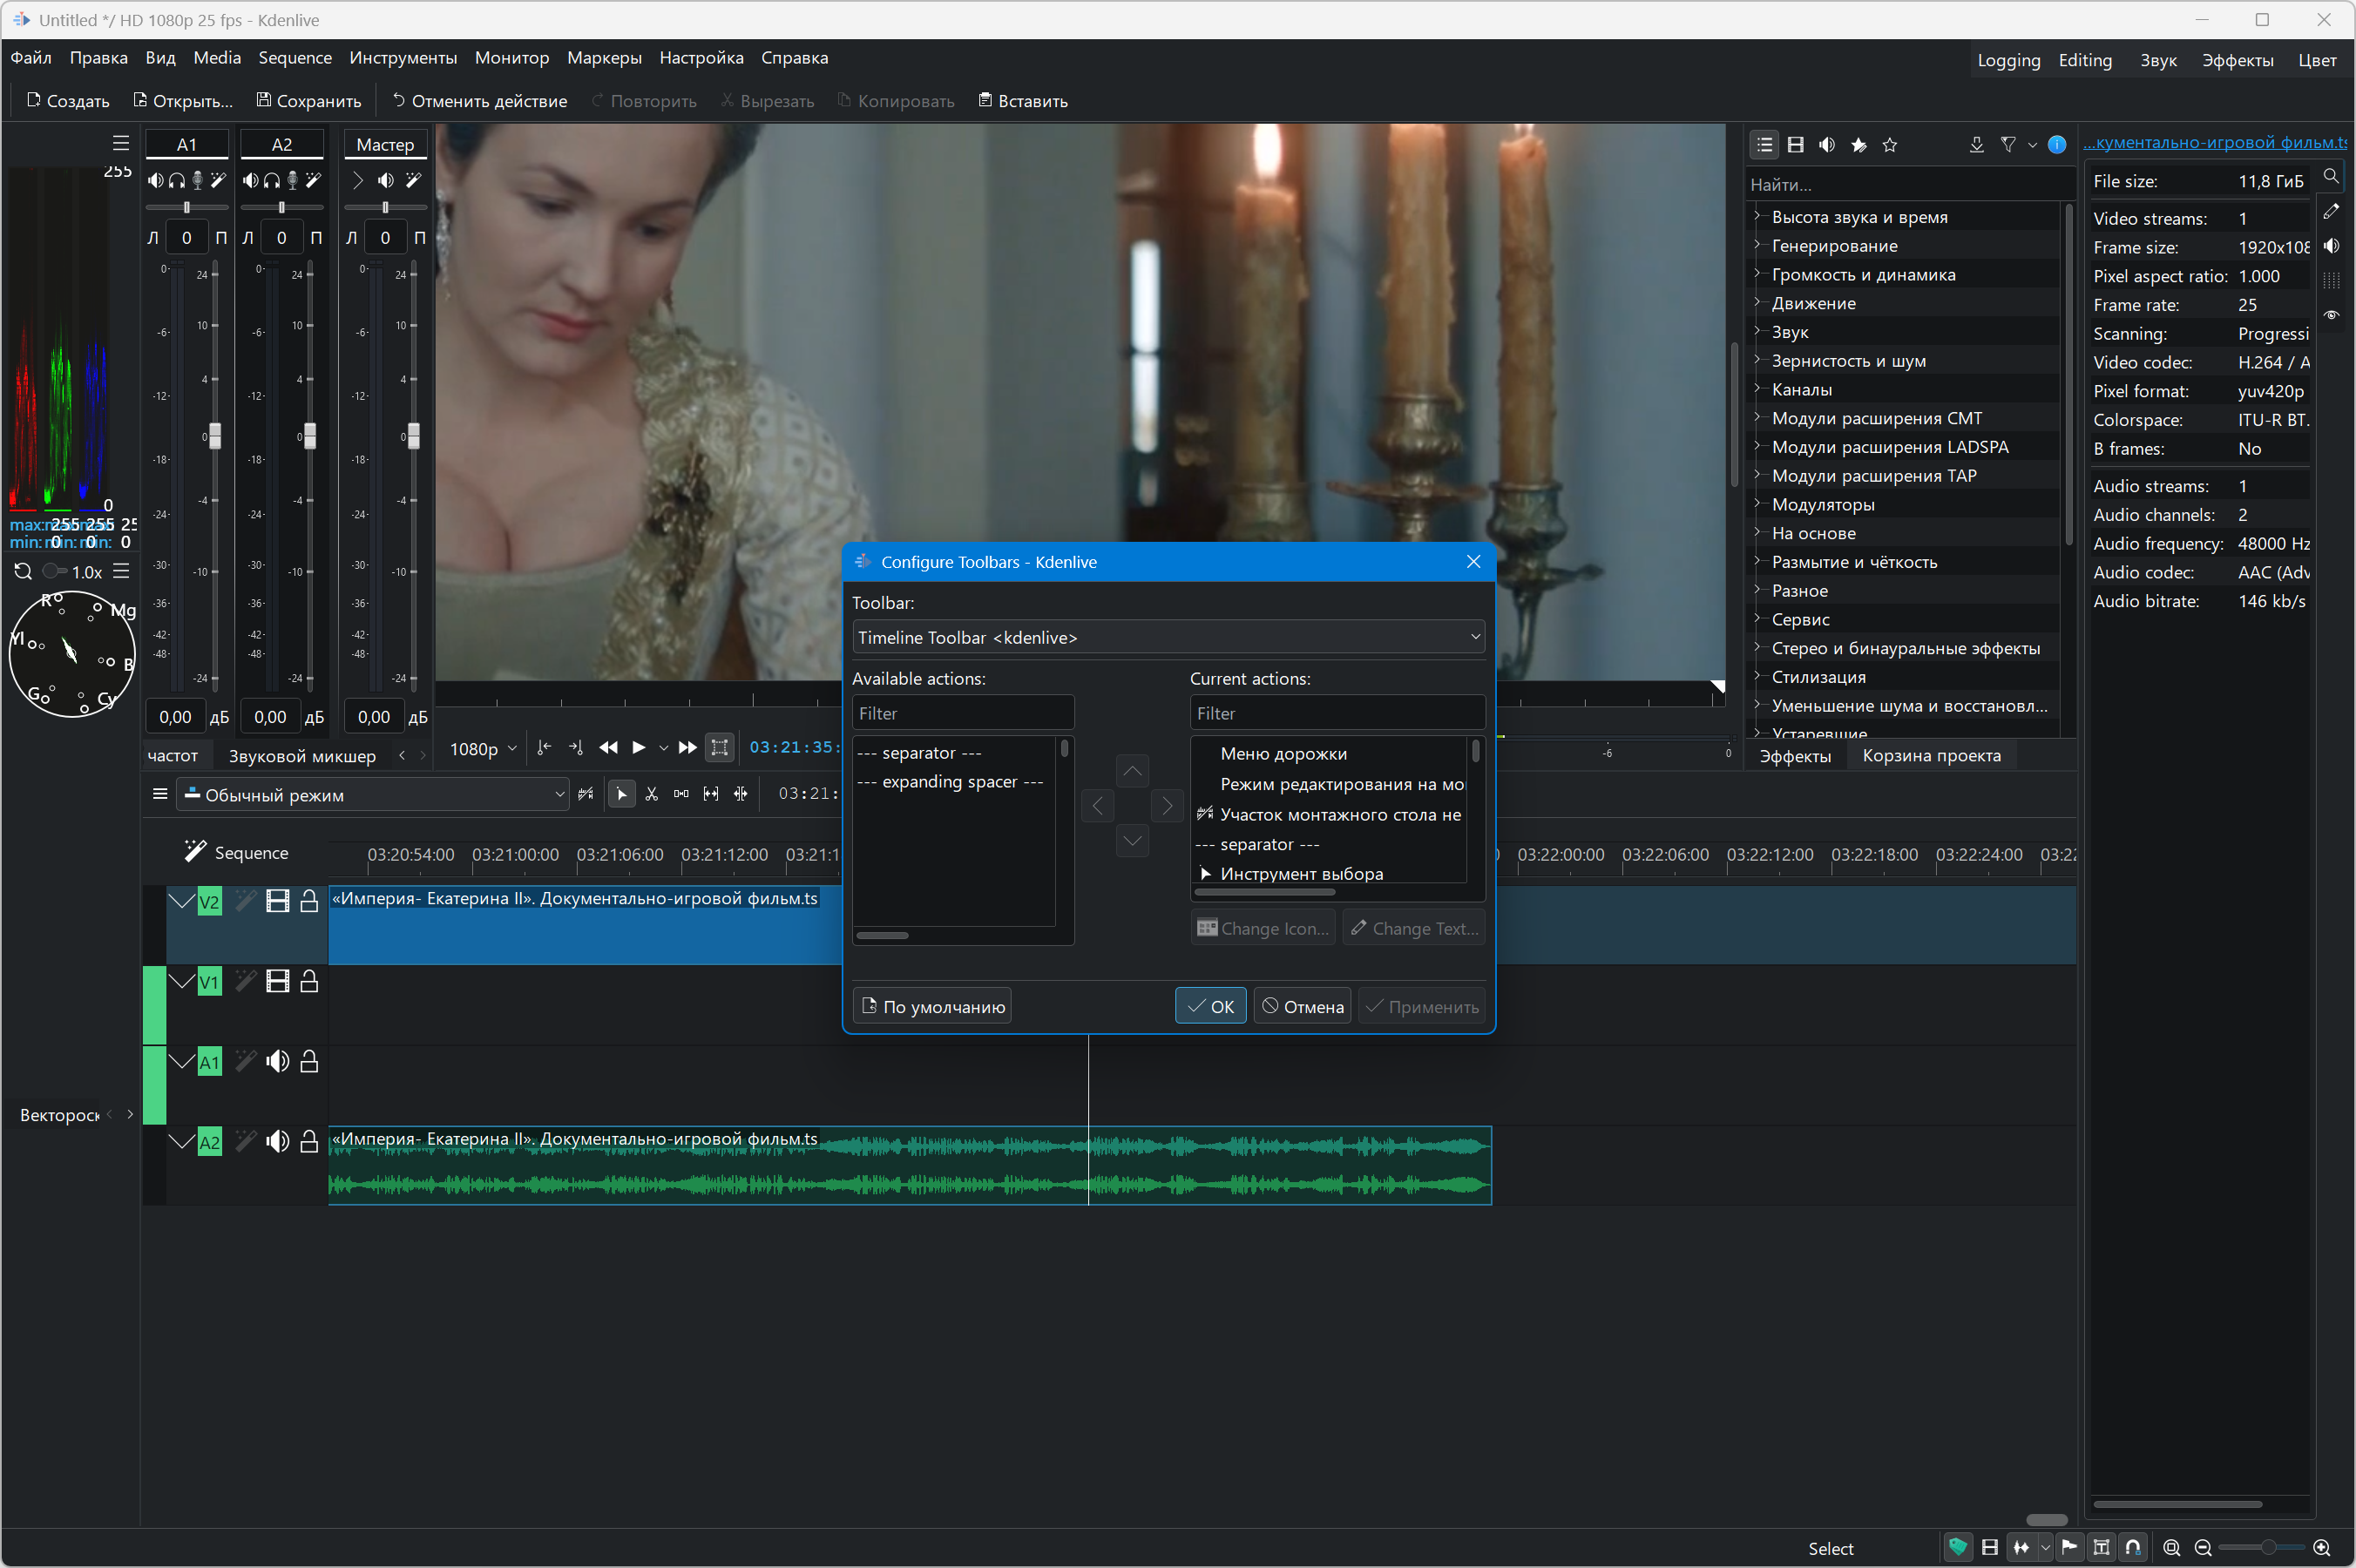Toggle video visibility of track V1
Viewport: 2356px width, 1568px height.
pos(277,982)
